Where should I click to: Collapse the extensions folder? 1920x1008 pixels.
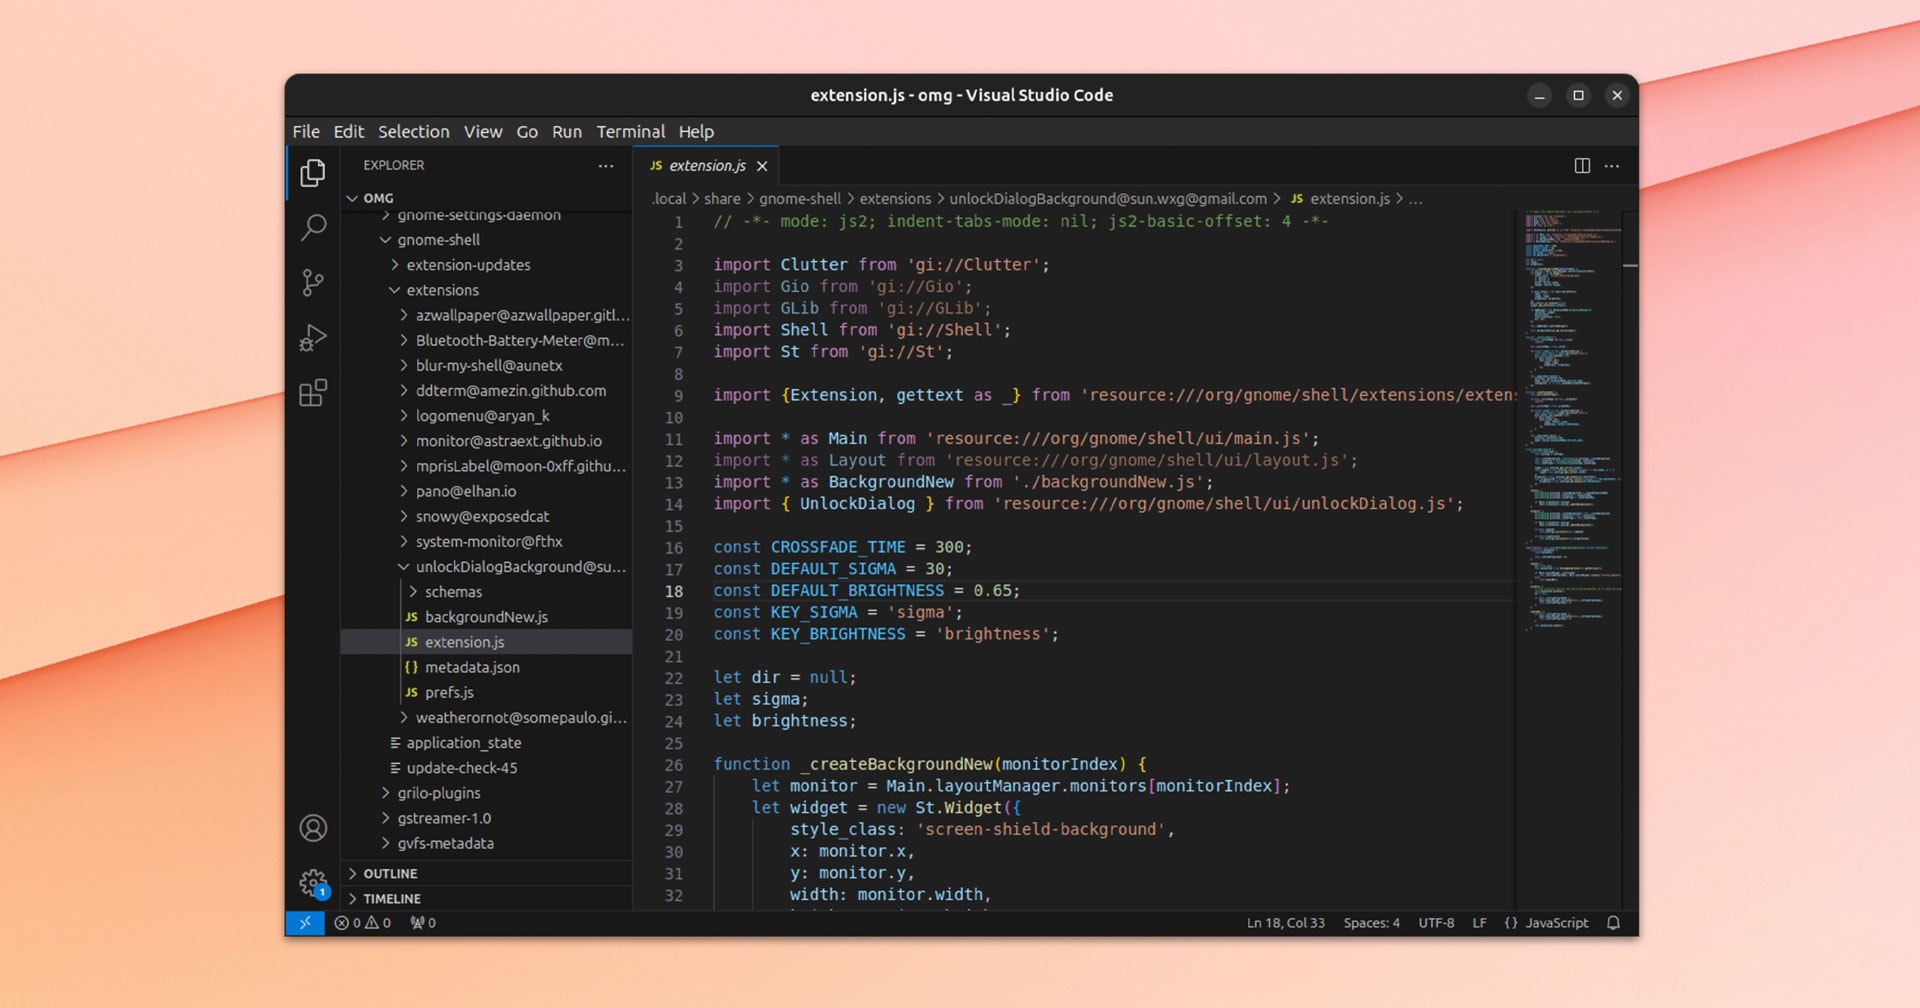click(486, 290)
